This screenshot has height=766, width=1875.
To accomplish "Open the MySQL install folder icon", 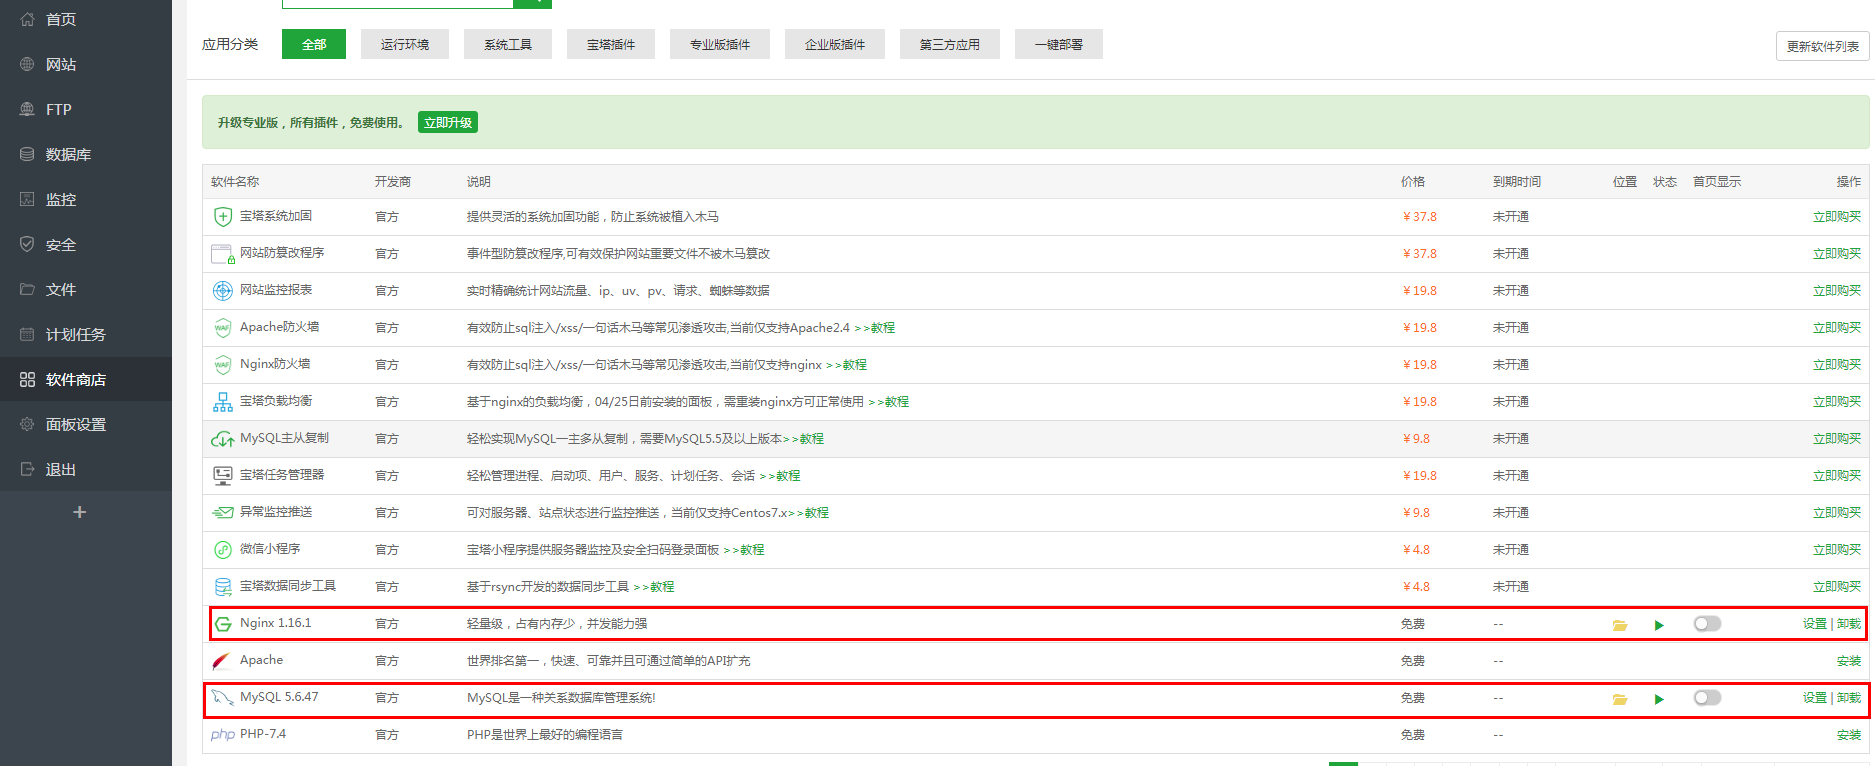I will (1620, 699).
